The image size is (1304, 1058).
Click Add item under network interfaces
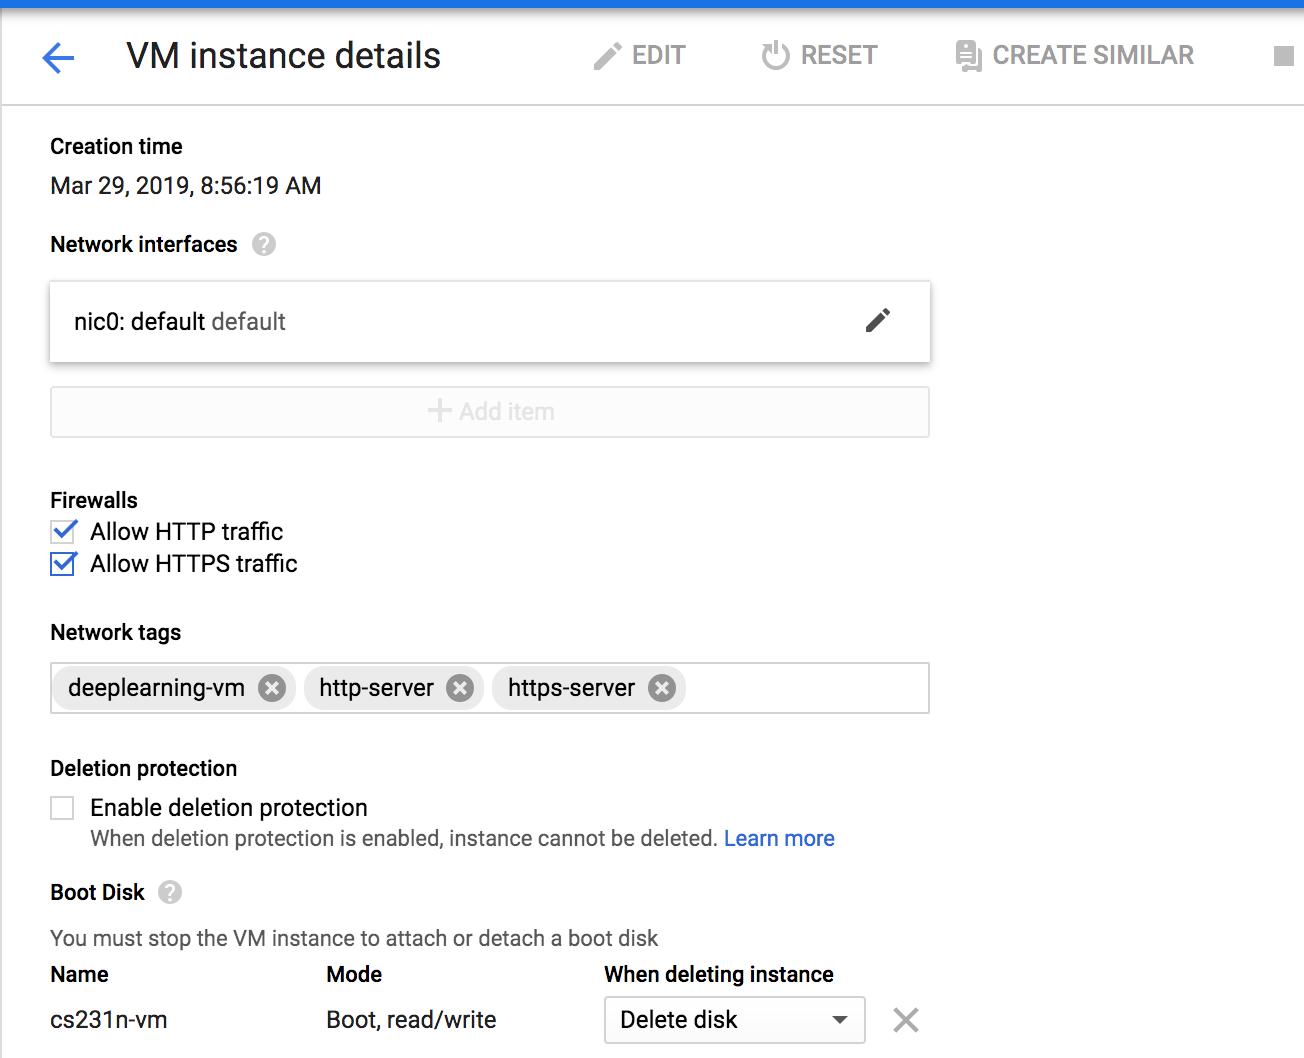[490, 412]
